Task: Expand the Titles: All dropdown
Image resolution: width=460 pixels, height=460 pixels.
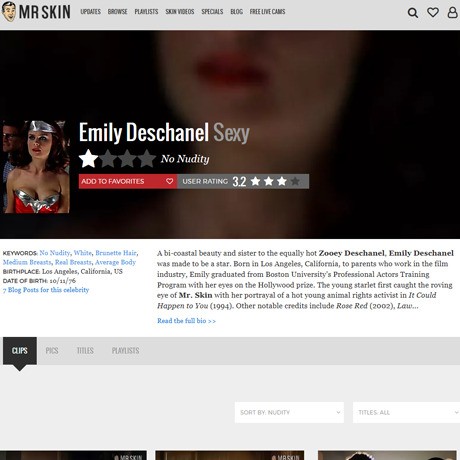Action: point(406,412)
